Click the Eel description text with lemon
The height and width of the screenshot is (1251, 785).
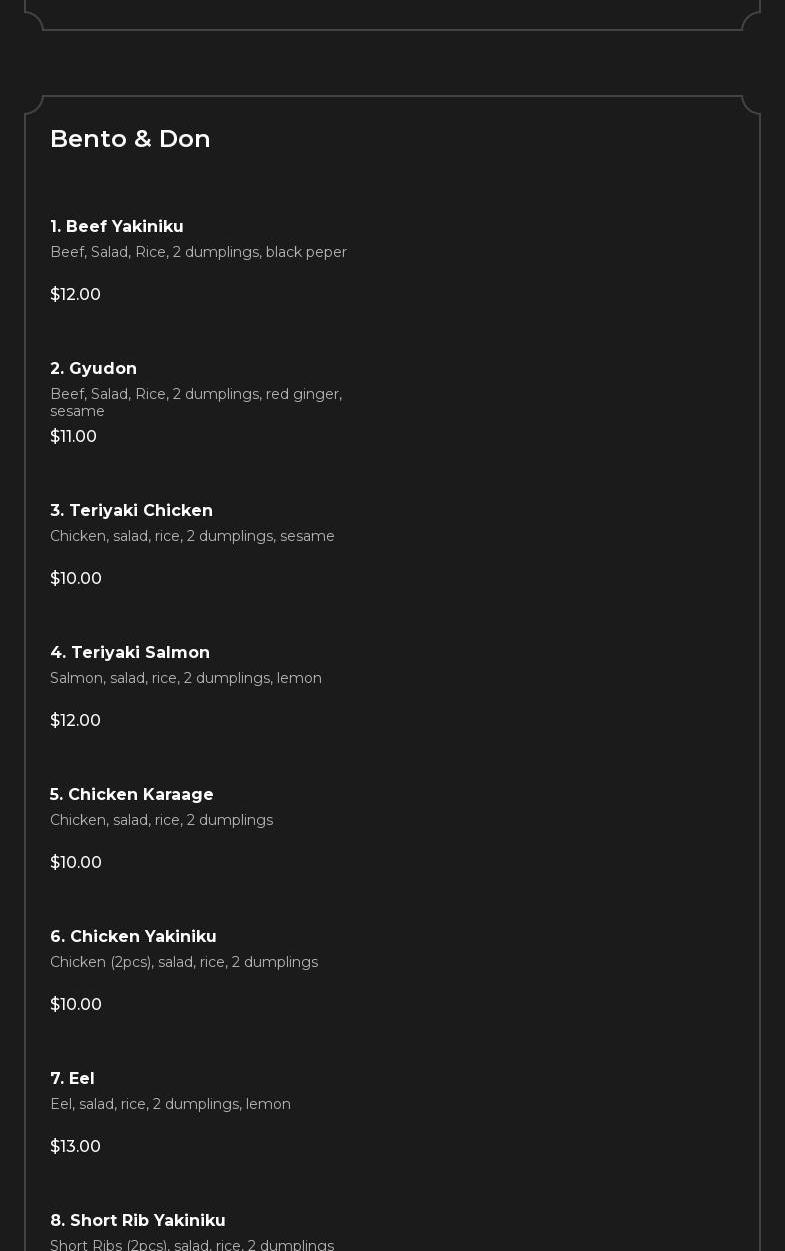pos(170,1104)
